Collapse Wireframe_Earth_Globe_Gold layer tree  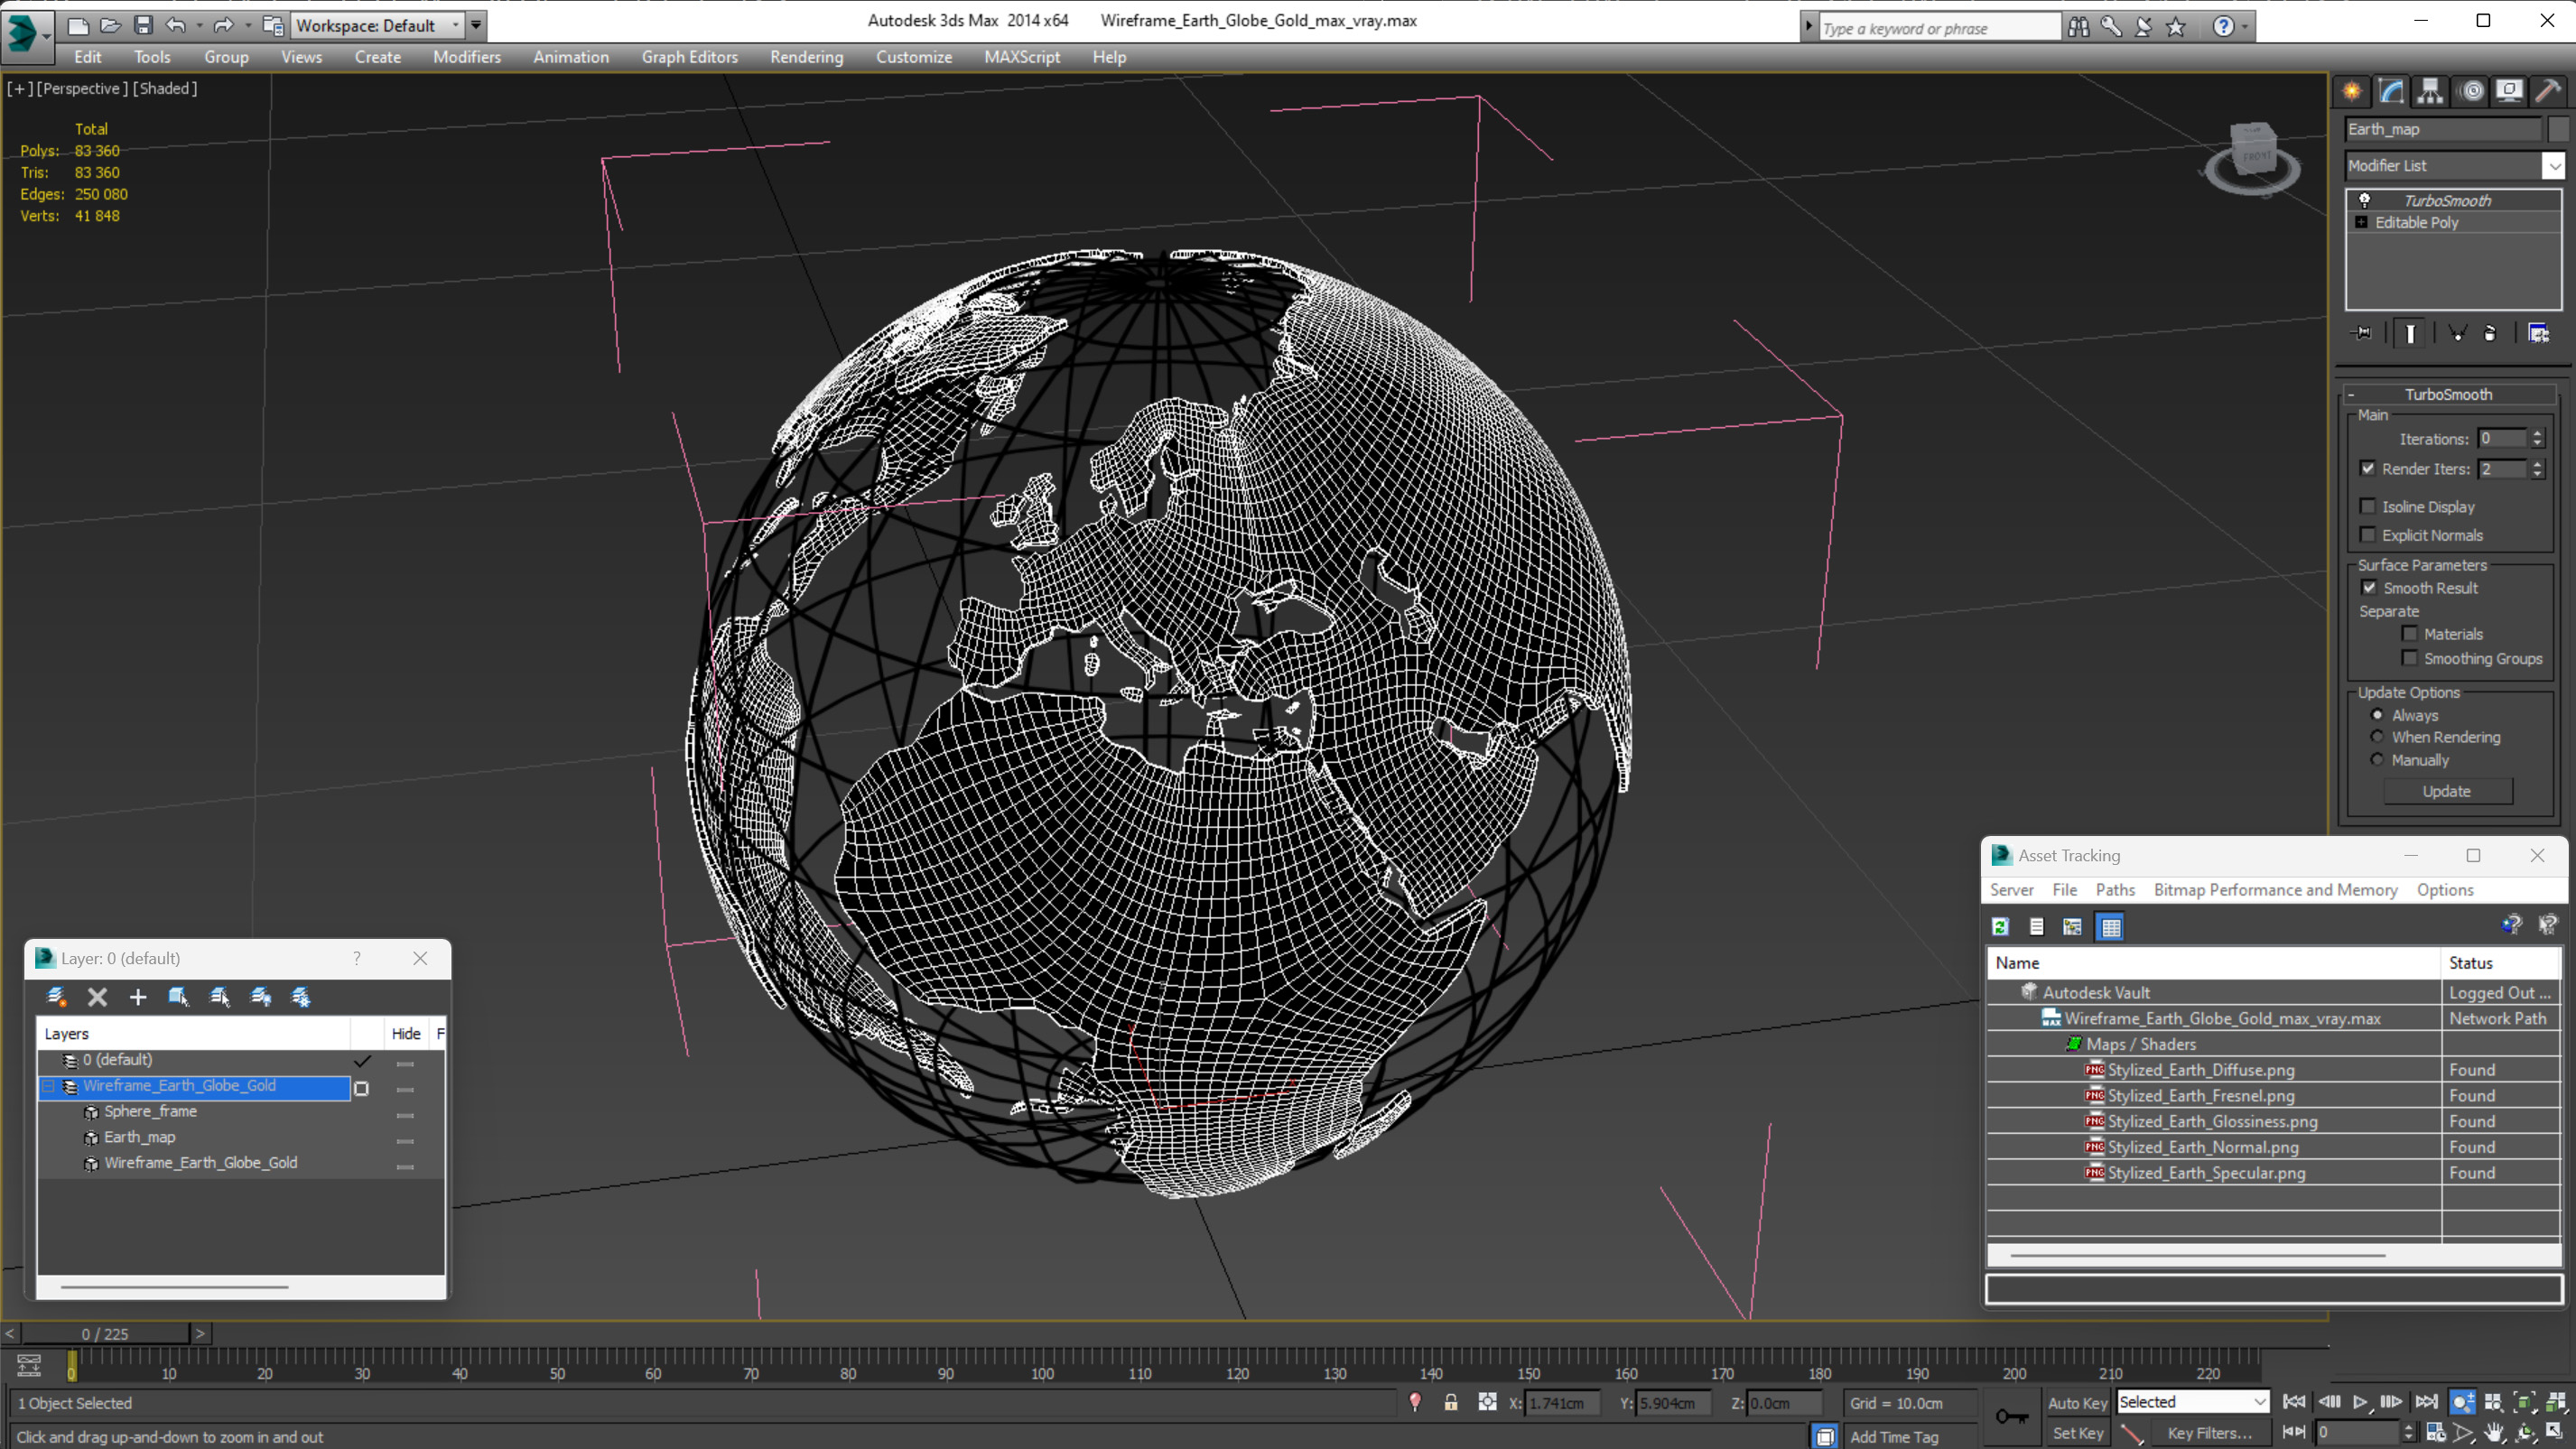click(x=49, y=1085)
